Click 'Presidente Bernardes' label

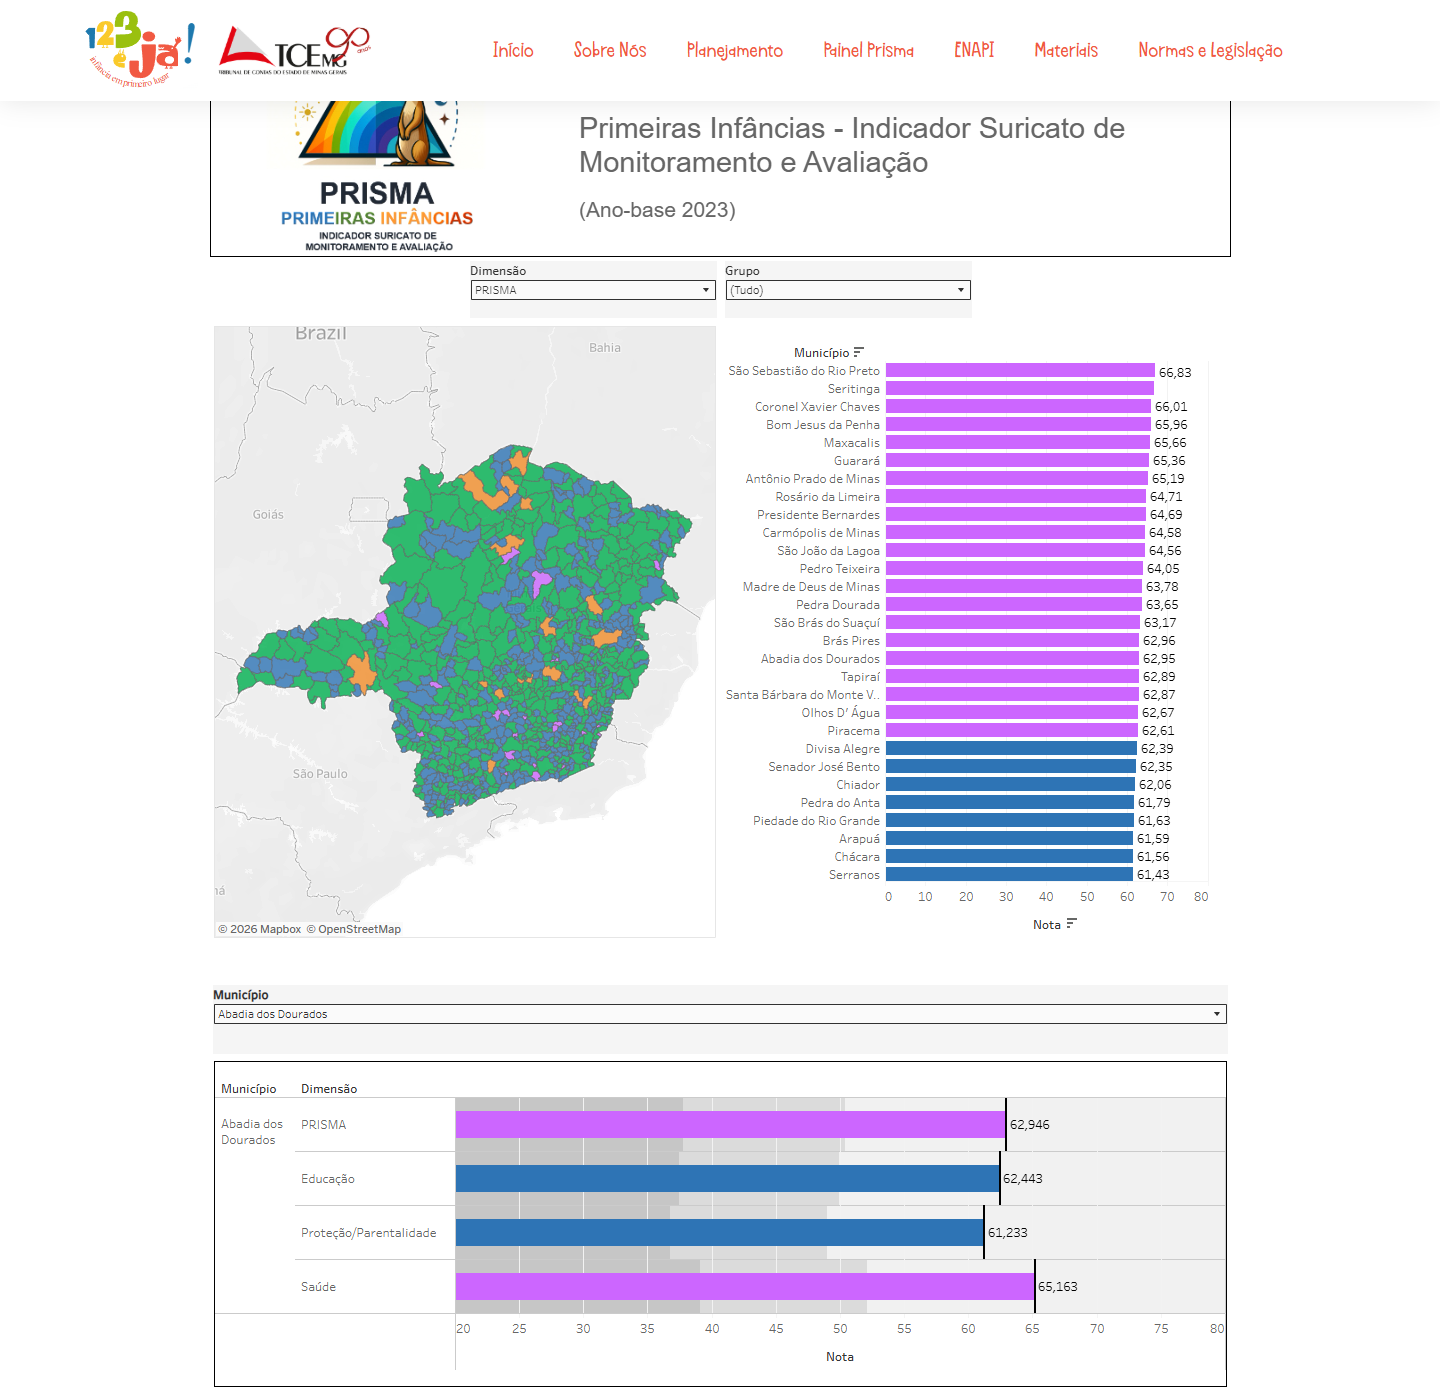819,515
